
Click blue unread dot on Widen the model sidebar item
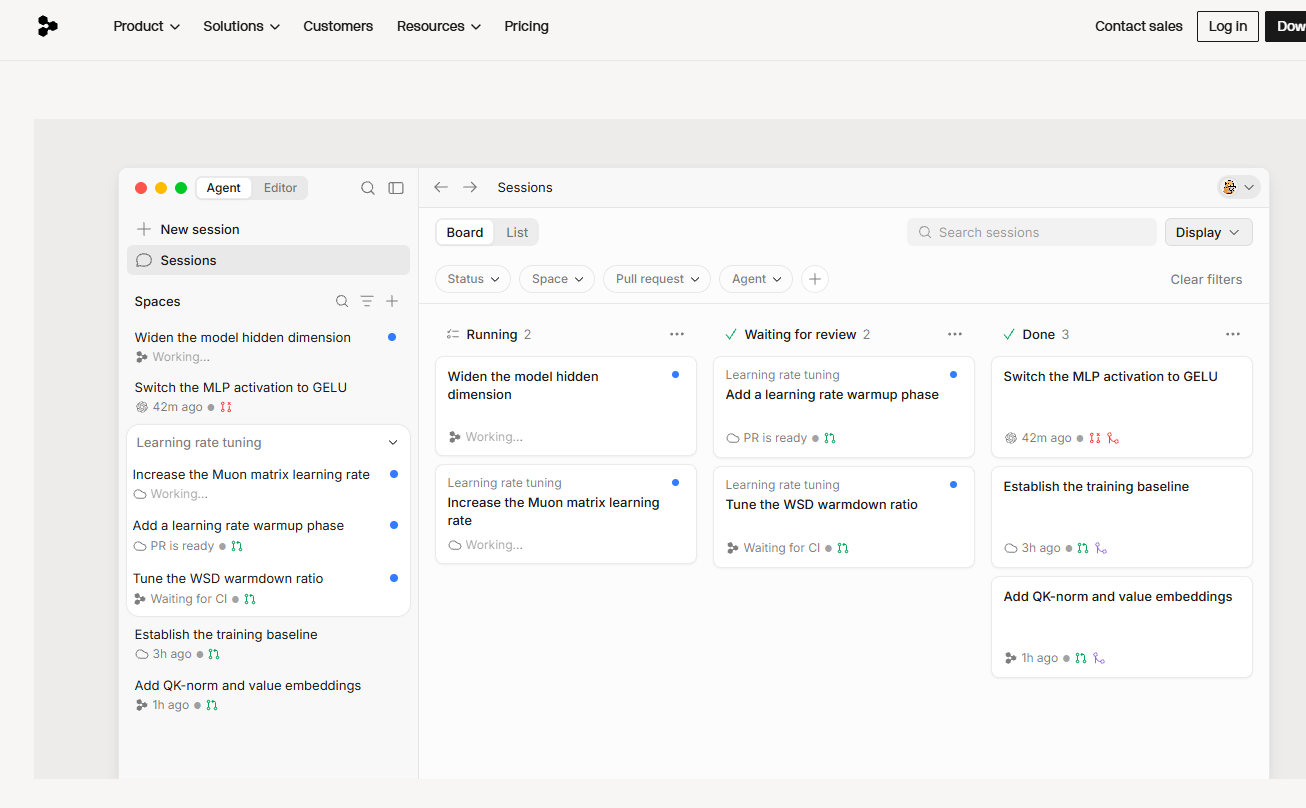pos(392,337)
